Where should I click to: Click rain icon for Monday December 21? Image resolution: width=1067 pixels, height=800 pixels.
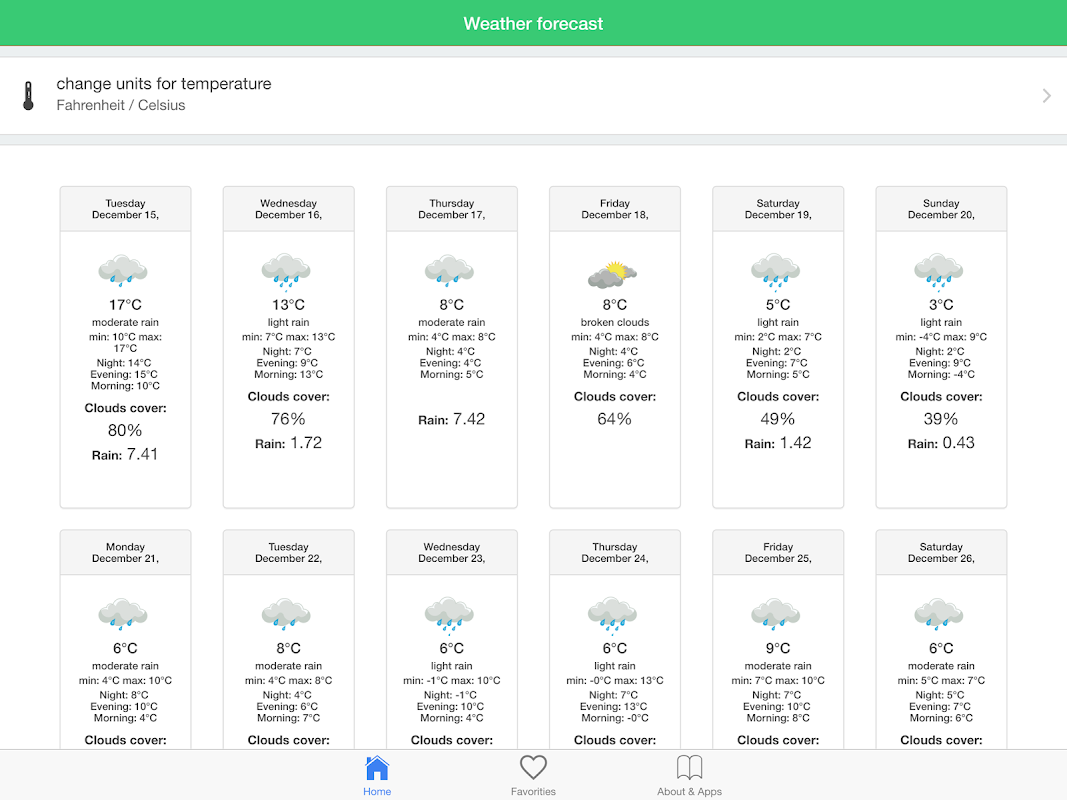pyautogui.click(x=123, y=614)
